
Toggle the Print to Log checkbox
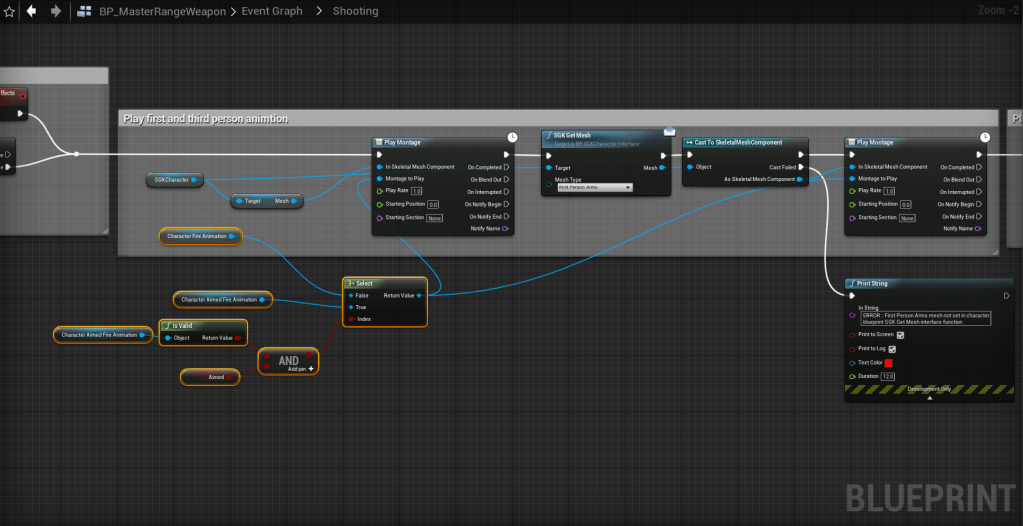[892, 349]
